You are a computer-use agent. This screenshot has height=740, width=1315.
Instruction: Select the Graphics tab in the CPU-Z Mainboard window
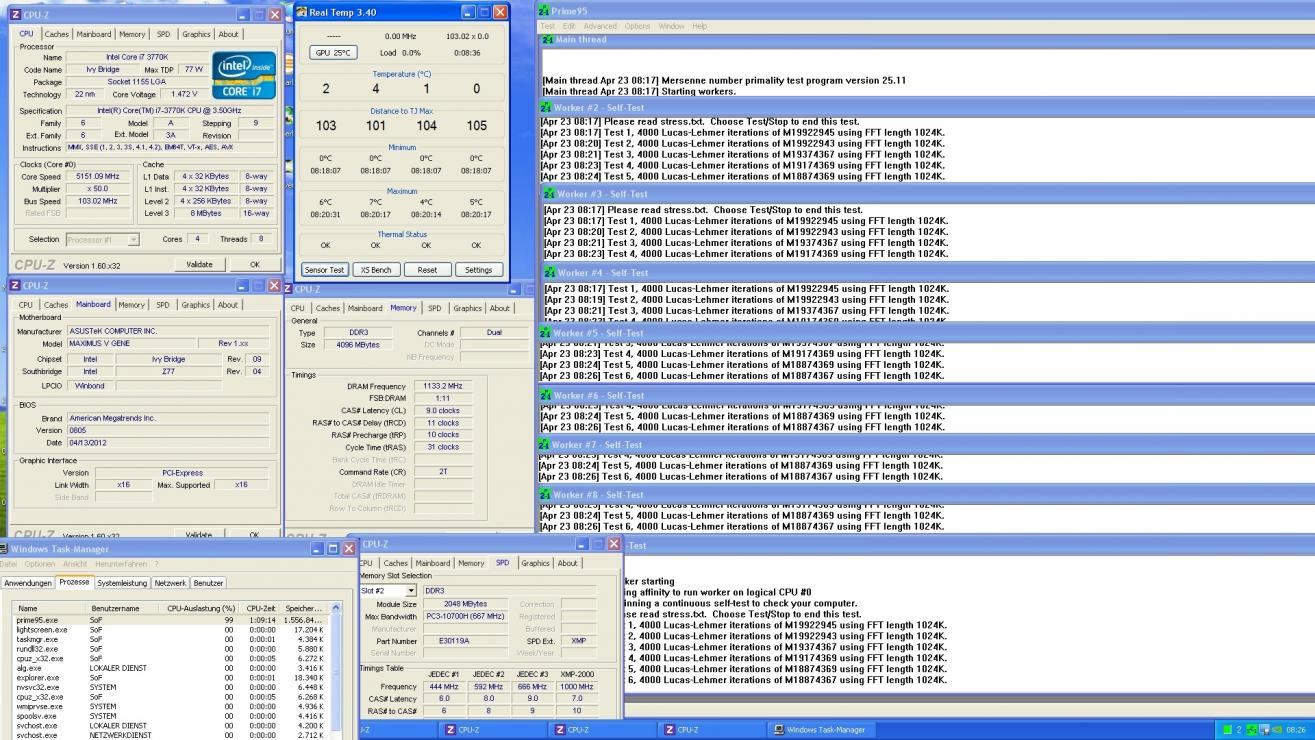pyautogui.click(x=195, y=305)
